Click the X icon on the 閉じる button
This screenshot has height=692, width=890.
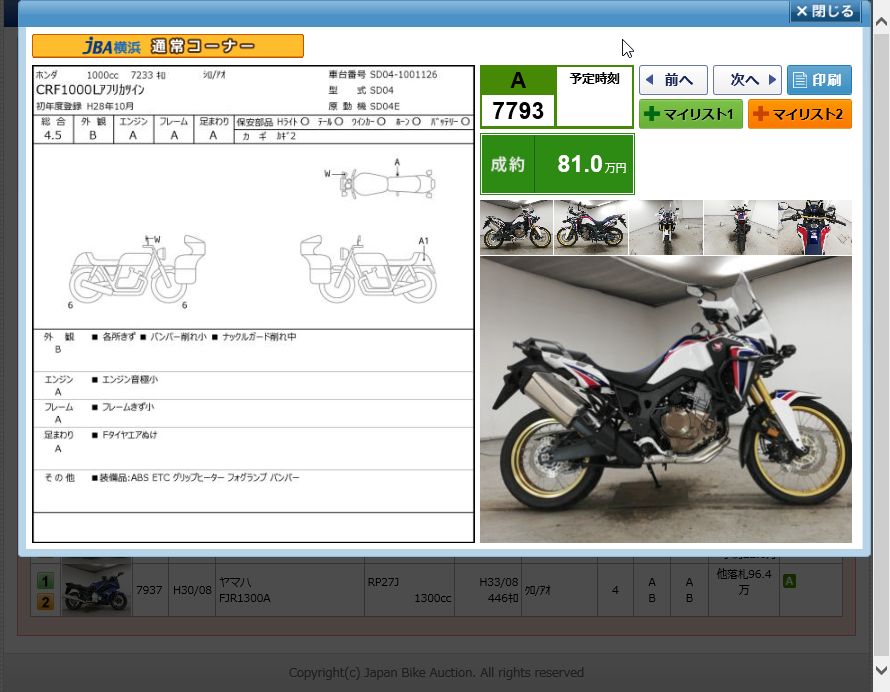pos(802,11)
